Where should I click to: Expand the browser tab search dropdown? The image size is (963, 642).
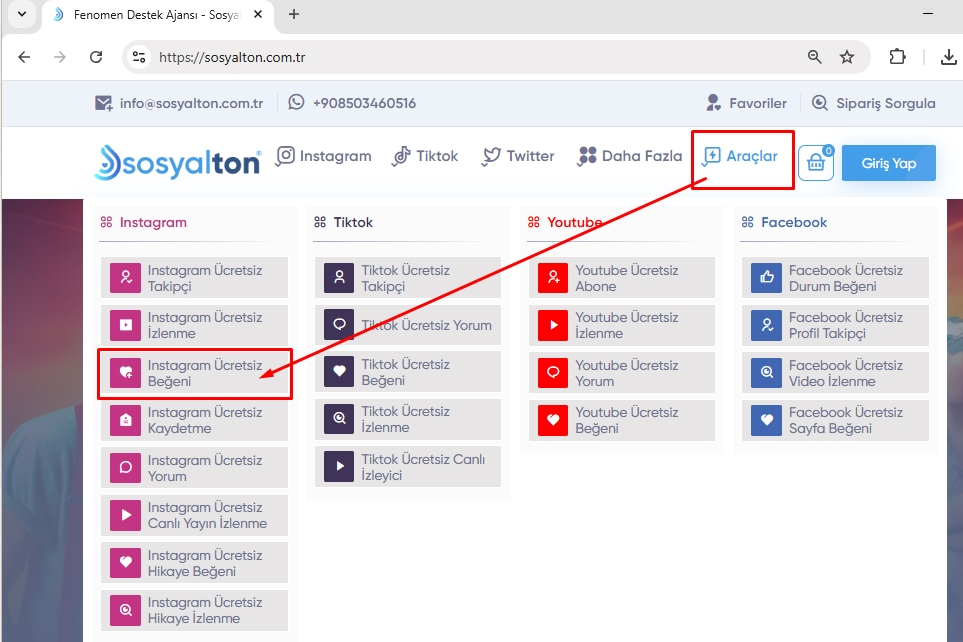pyautogui.click(x=22, y=14)
